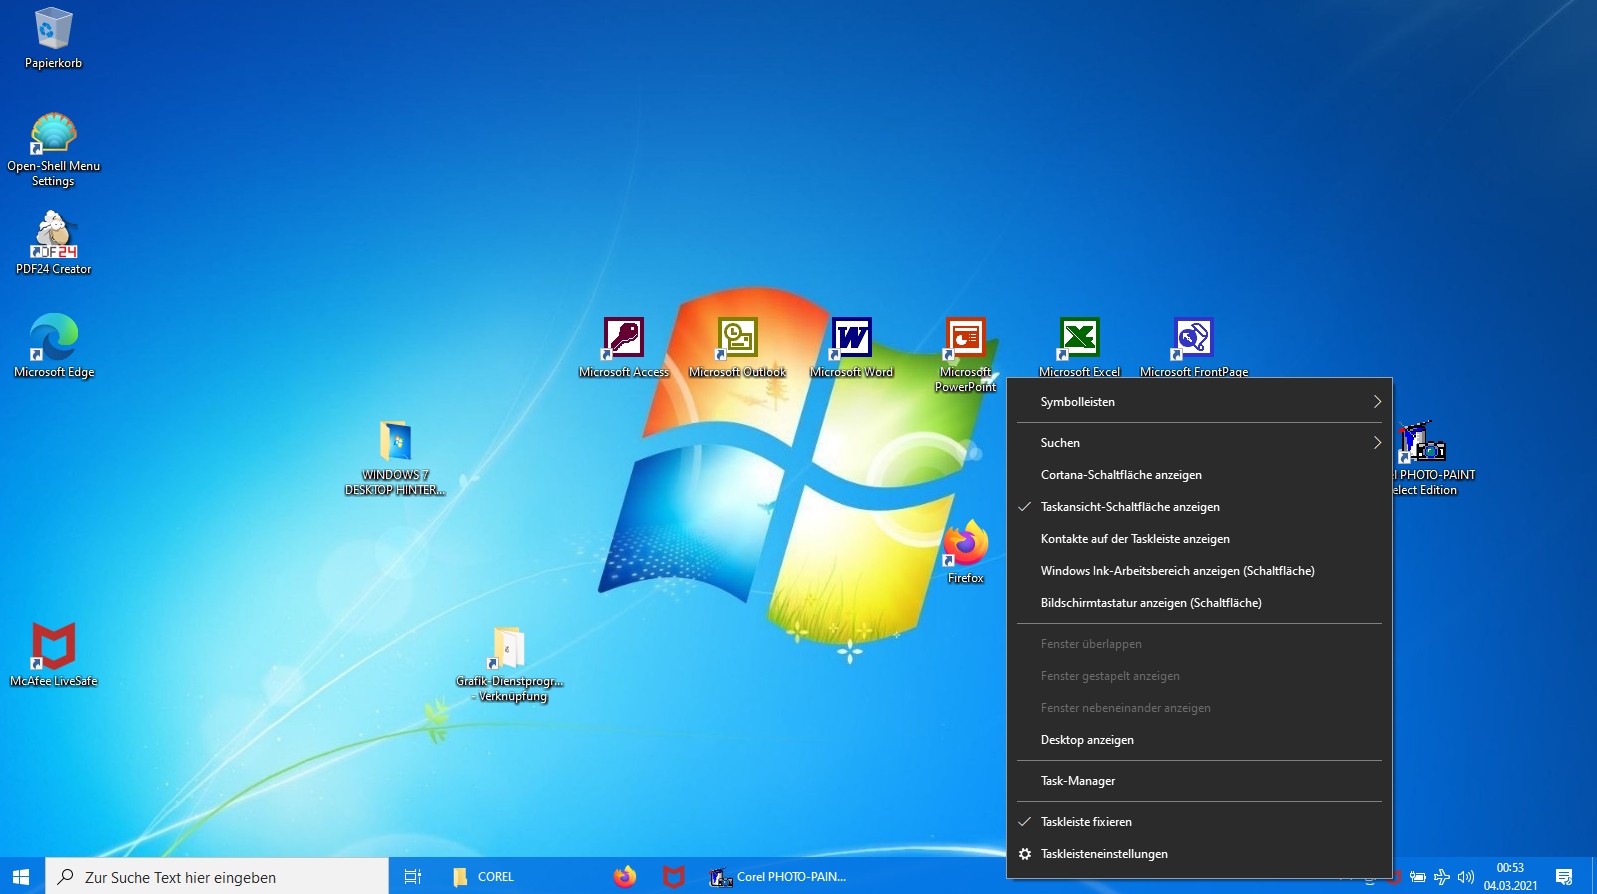Image resolution: width=1597 pixels, height=894 pixels.
Task: Select the Firefox desktop shortcut
Action: pyautogui.click(x=966, y=552)
